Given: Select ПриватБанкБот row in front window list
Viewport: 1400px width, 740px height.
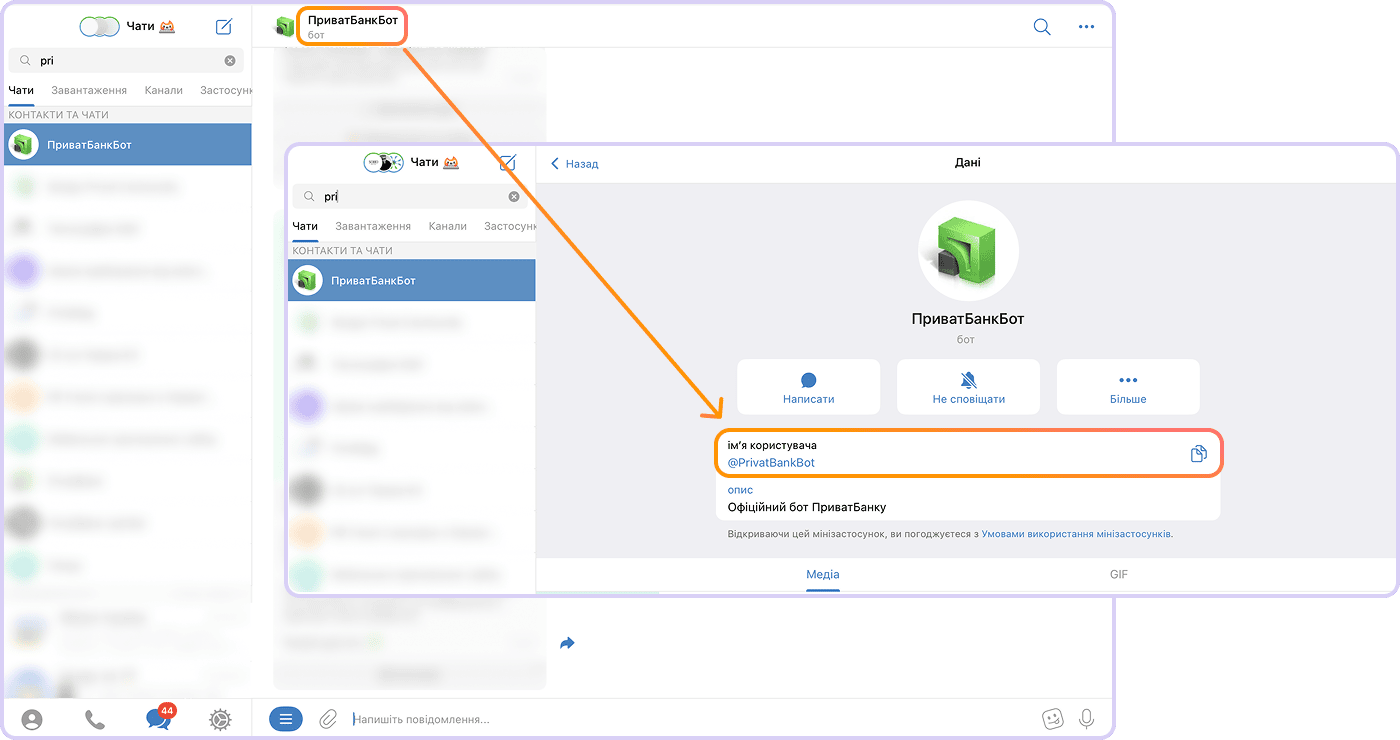Looking at the screenshot, I should pos(412,281).
